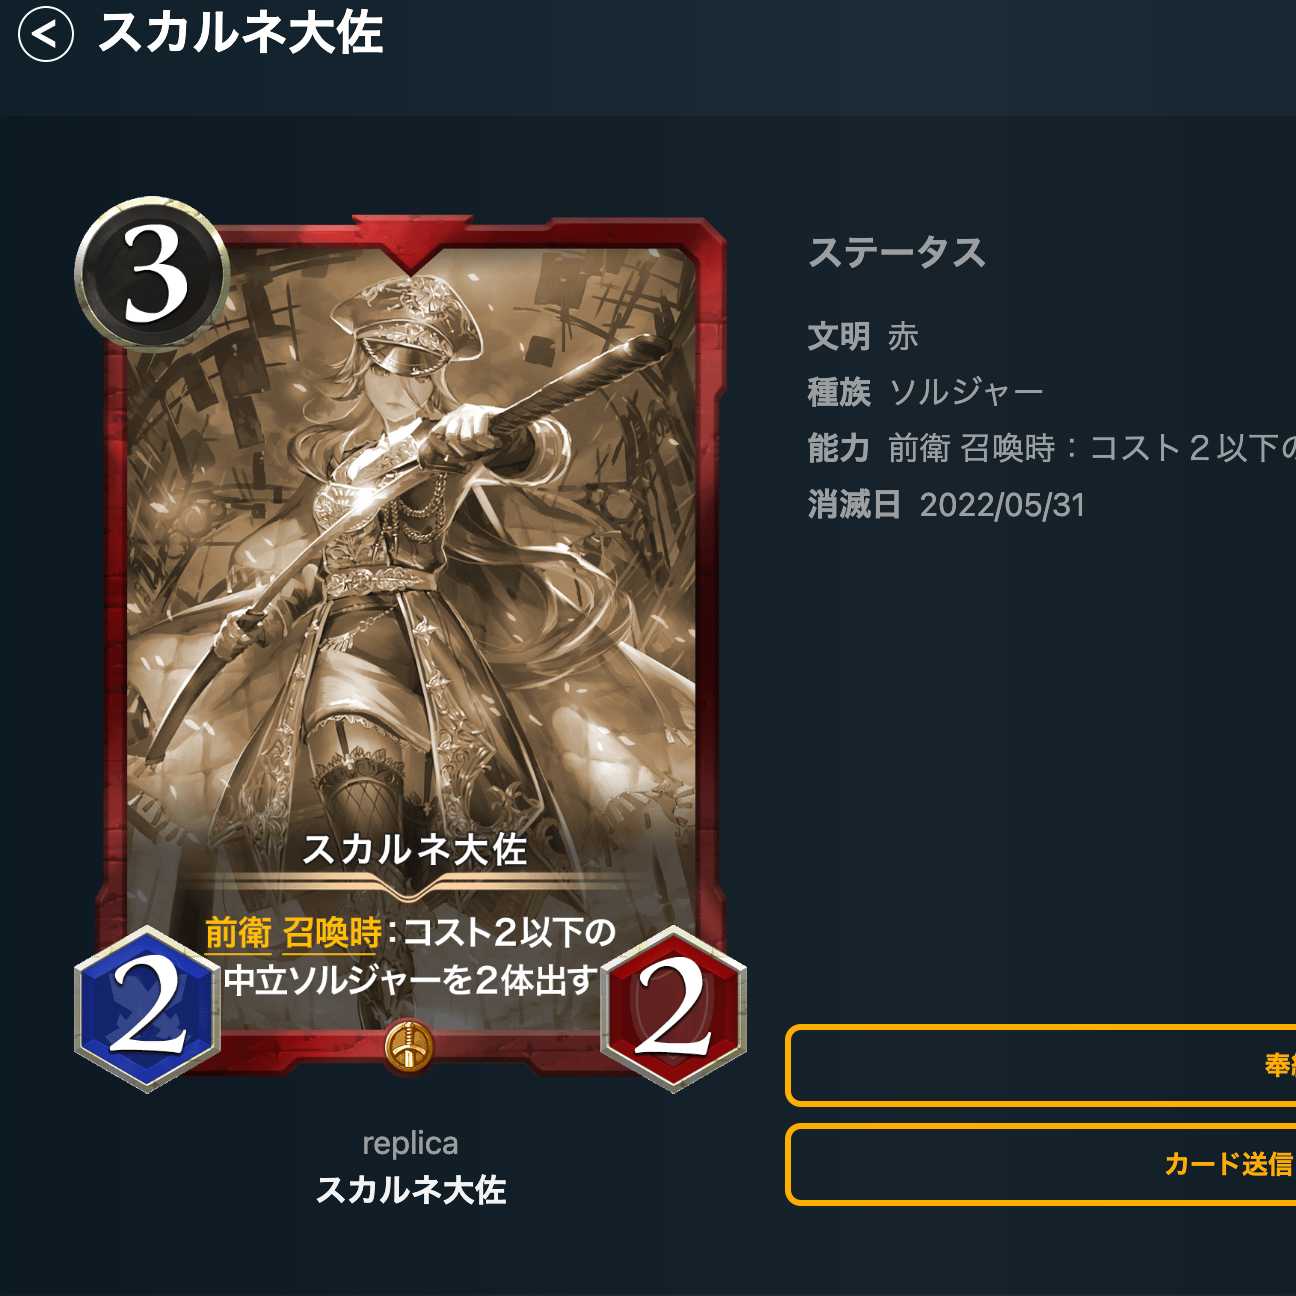The width and height of the screenshot is (1296, 1296).
Task: Click the gold sword emblem on card bottom
Action: 408,1046
